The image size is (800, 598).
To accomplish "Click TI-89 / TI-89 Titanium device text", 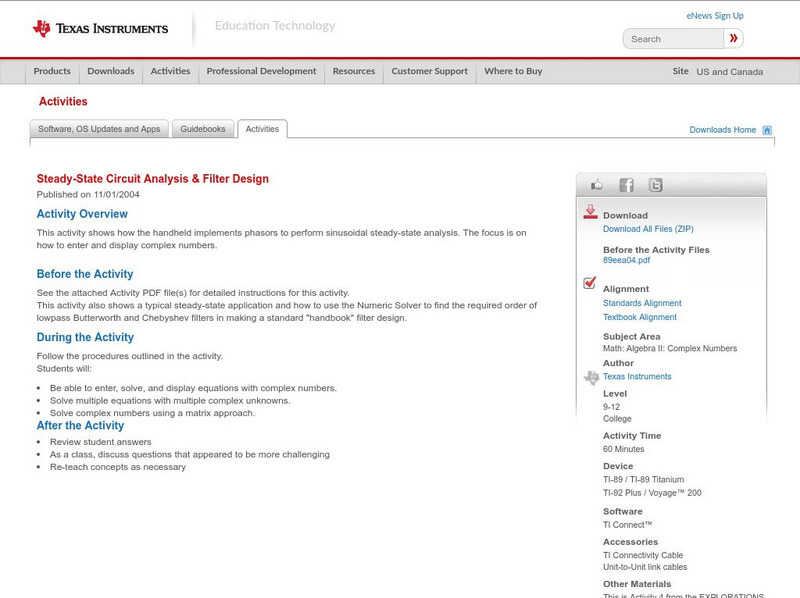I will tap(643, 480).
